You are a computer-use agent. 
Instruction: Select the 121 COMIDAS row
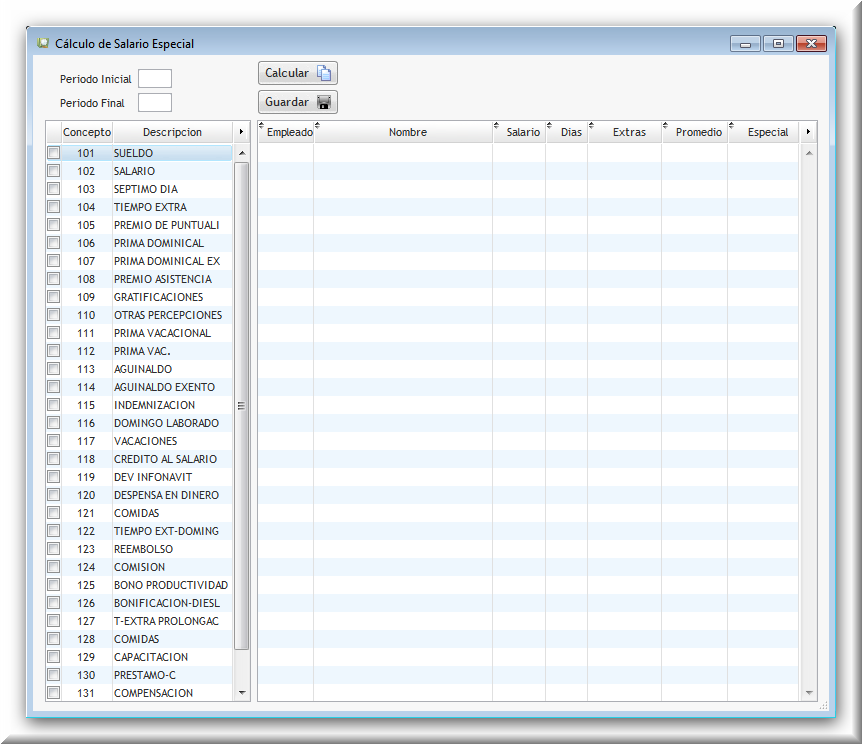(x=140, y=513)
